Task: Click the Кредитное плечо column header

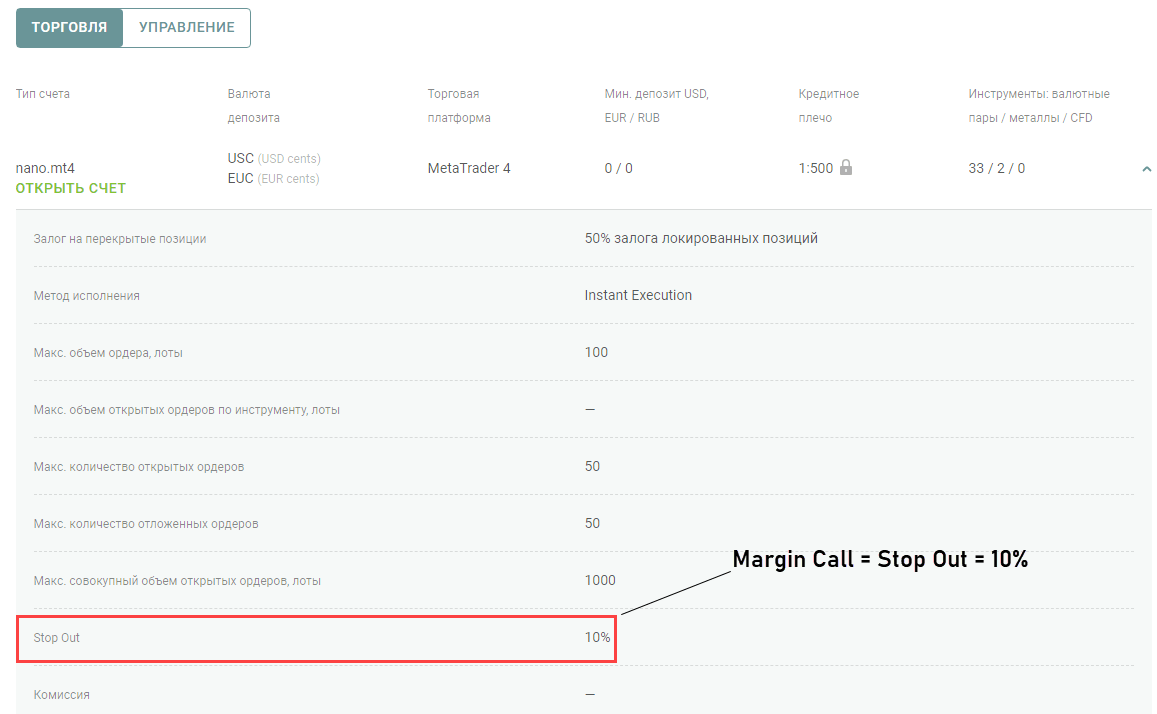Action: pos(828,105)
